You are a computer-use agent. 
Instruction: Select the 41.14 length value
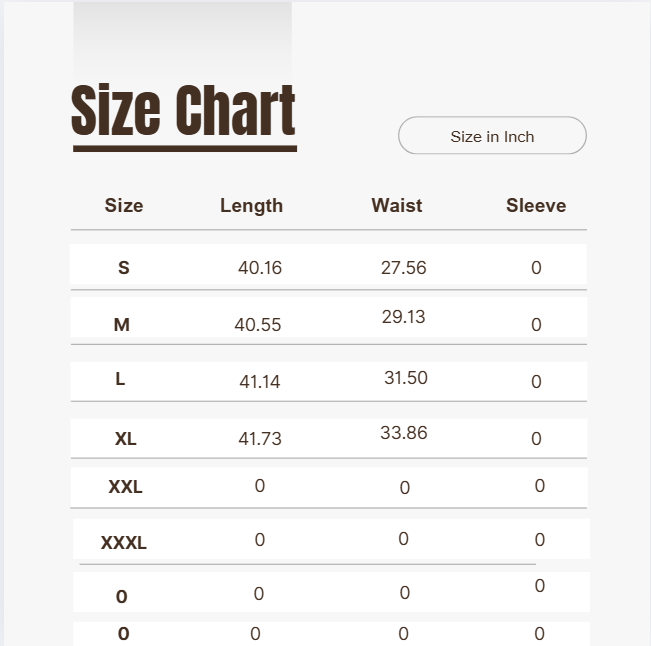(x=259, y=382)
